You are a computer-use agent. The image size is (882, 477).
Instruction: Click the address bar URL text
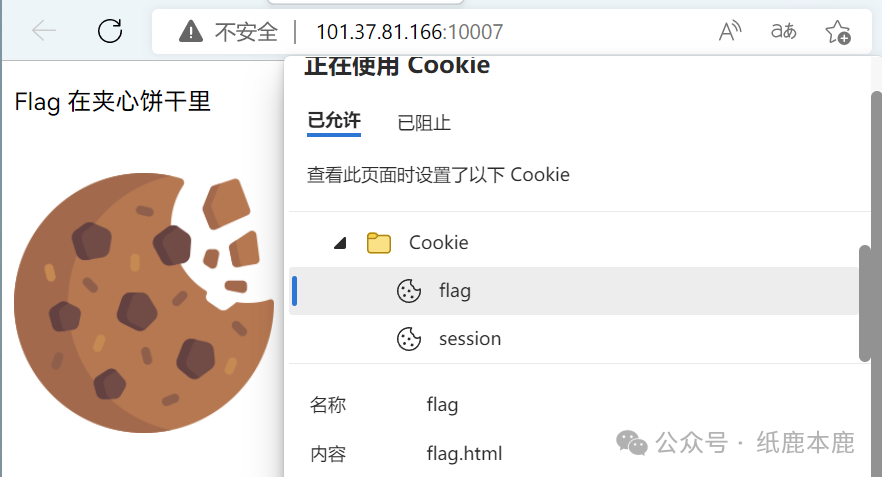[x=410, y=32]
